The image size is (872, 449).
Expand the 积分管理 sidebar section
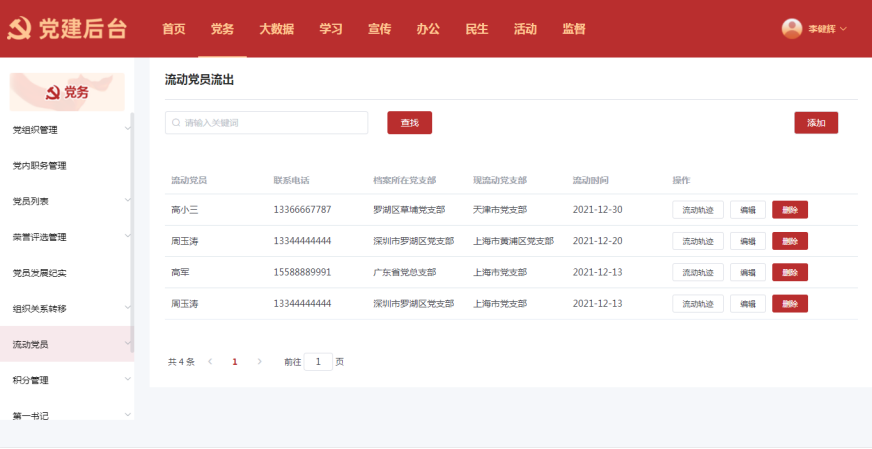(x=127, y=380)
